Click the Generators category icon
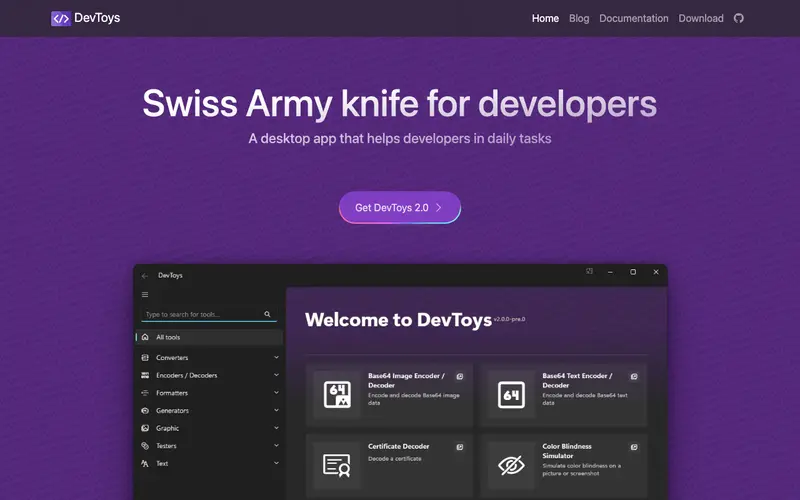 145,410
